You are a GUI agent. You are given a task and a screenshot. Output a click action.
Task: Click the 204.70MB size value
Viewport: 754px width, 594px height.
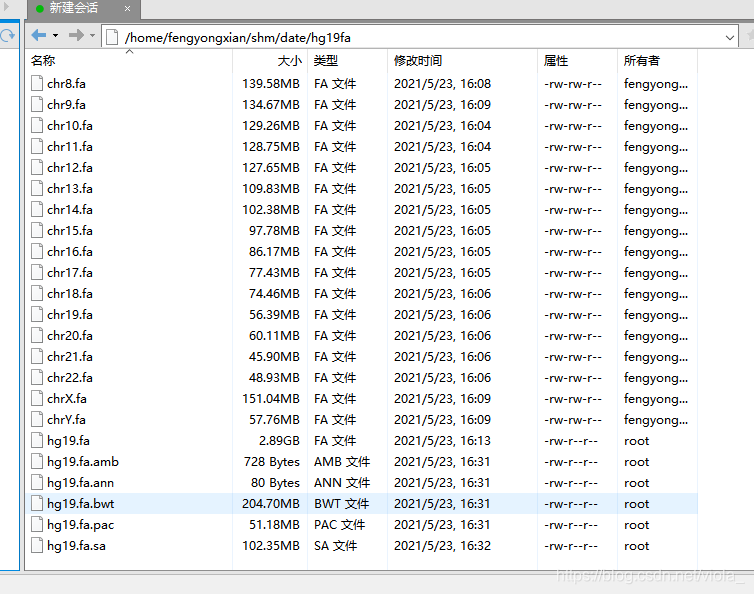(271, 504)
